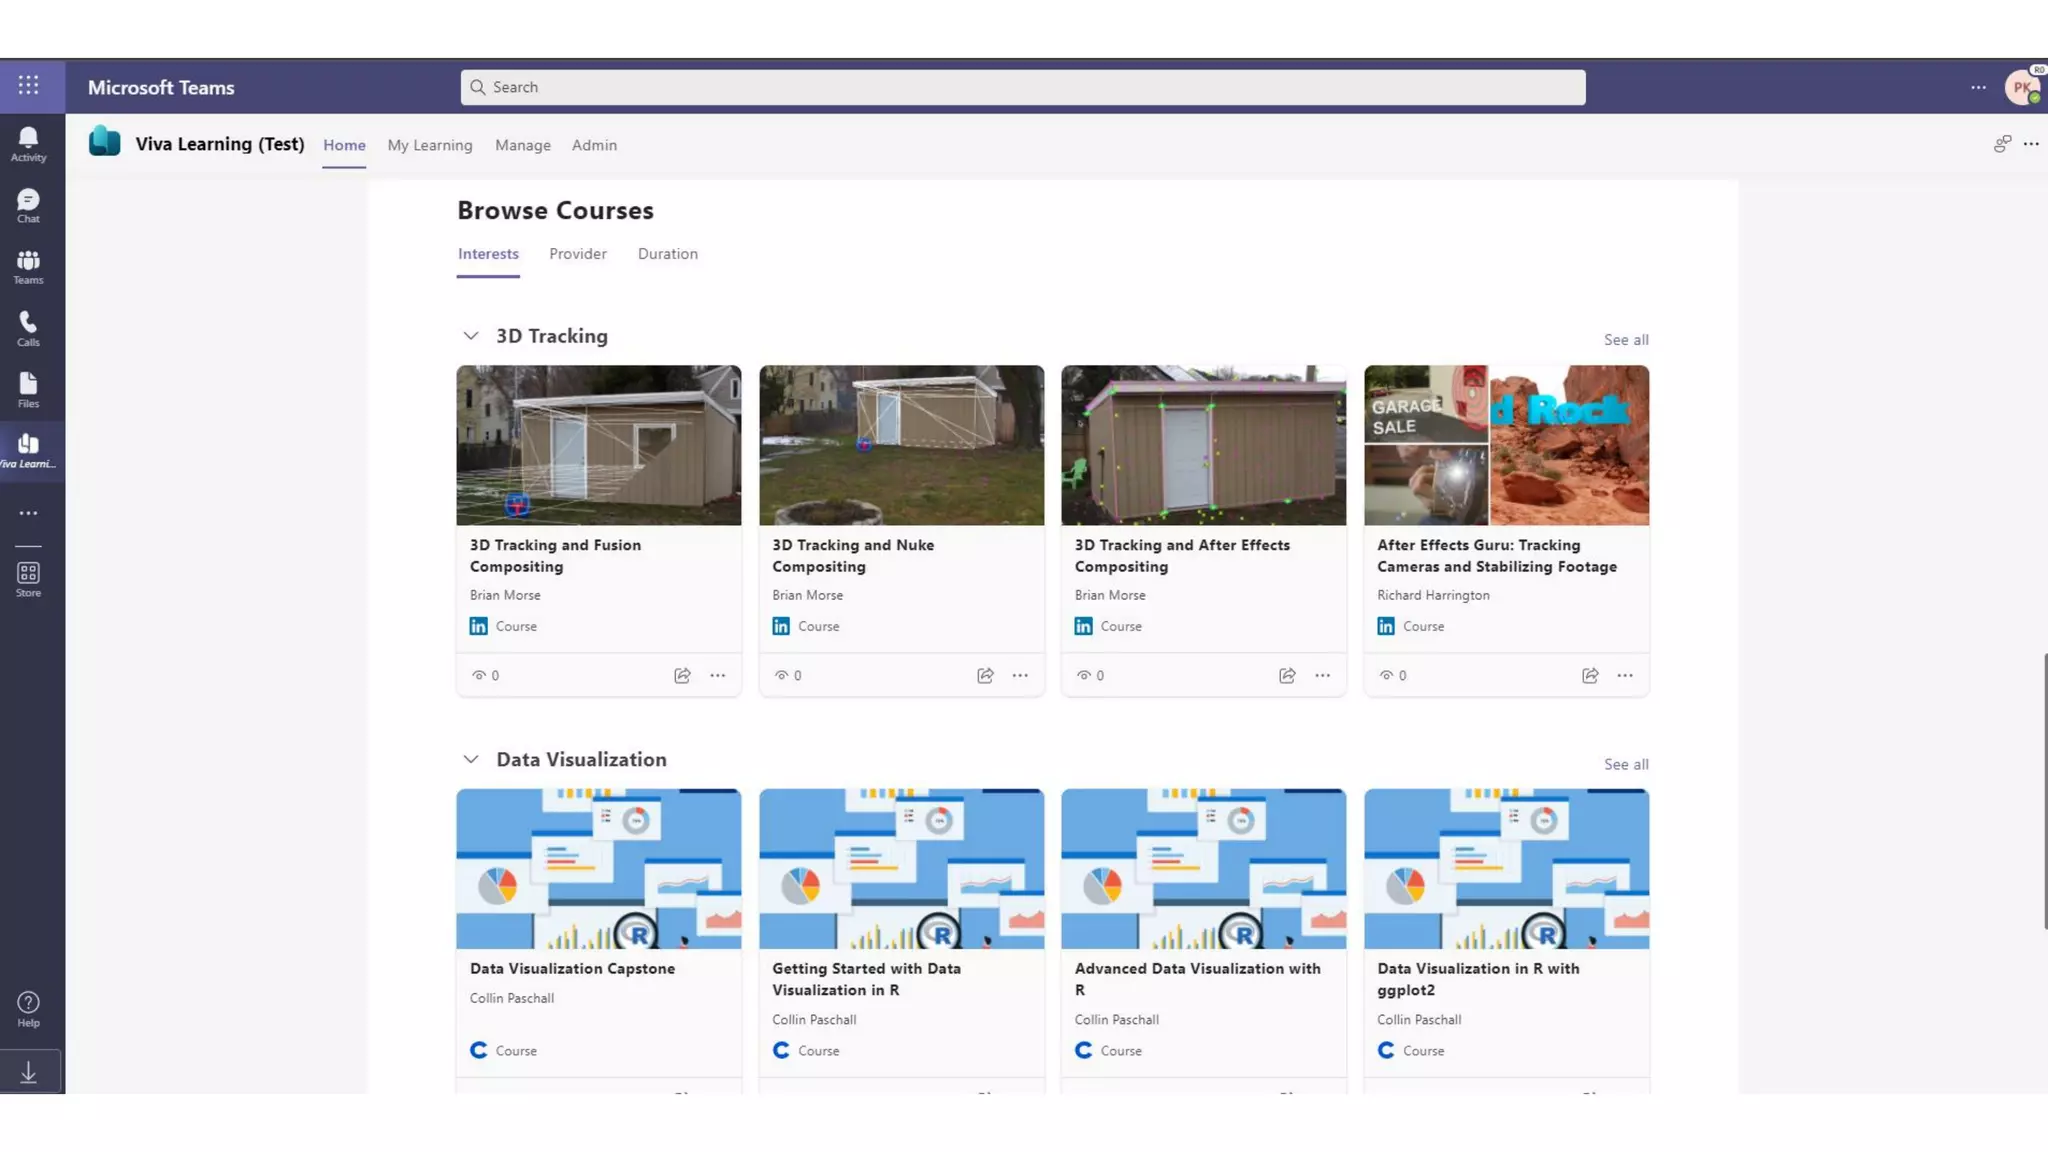Switch to the My Learning tab
2048x1152 pixels.
click(x=430, y=145)
